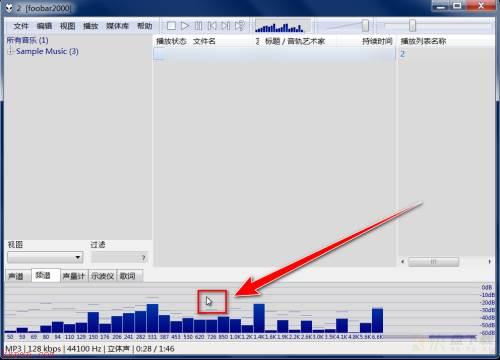Skip to the previous track

212,26
